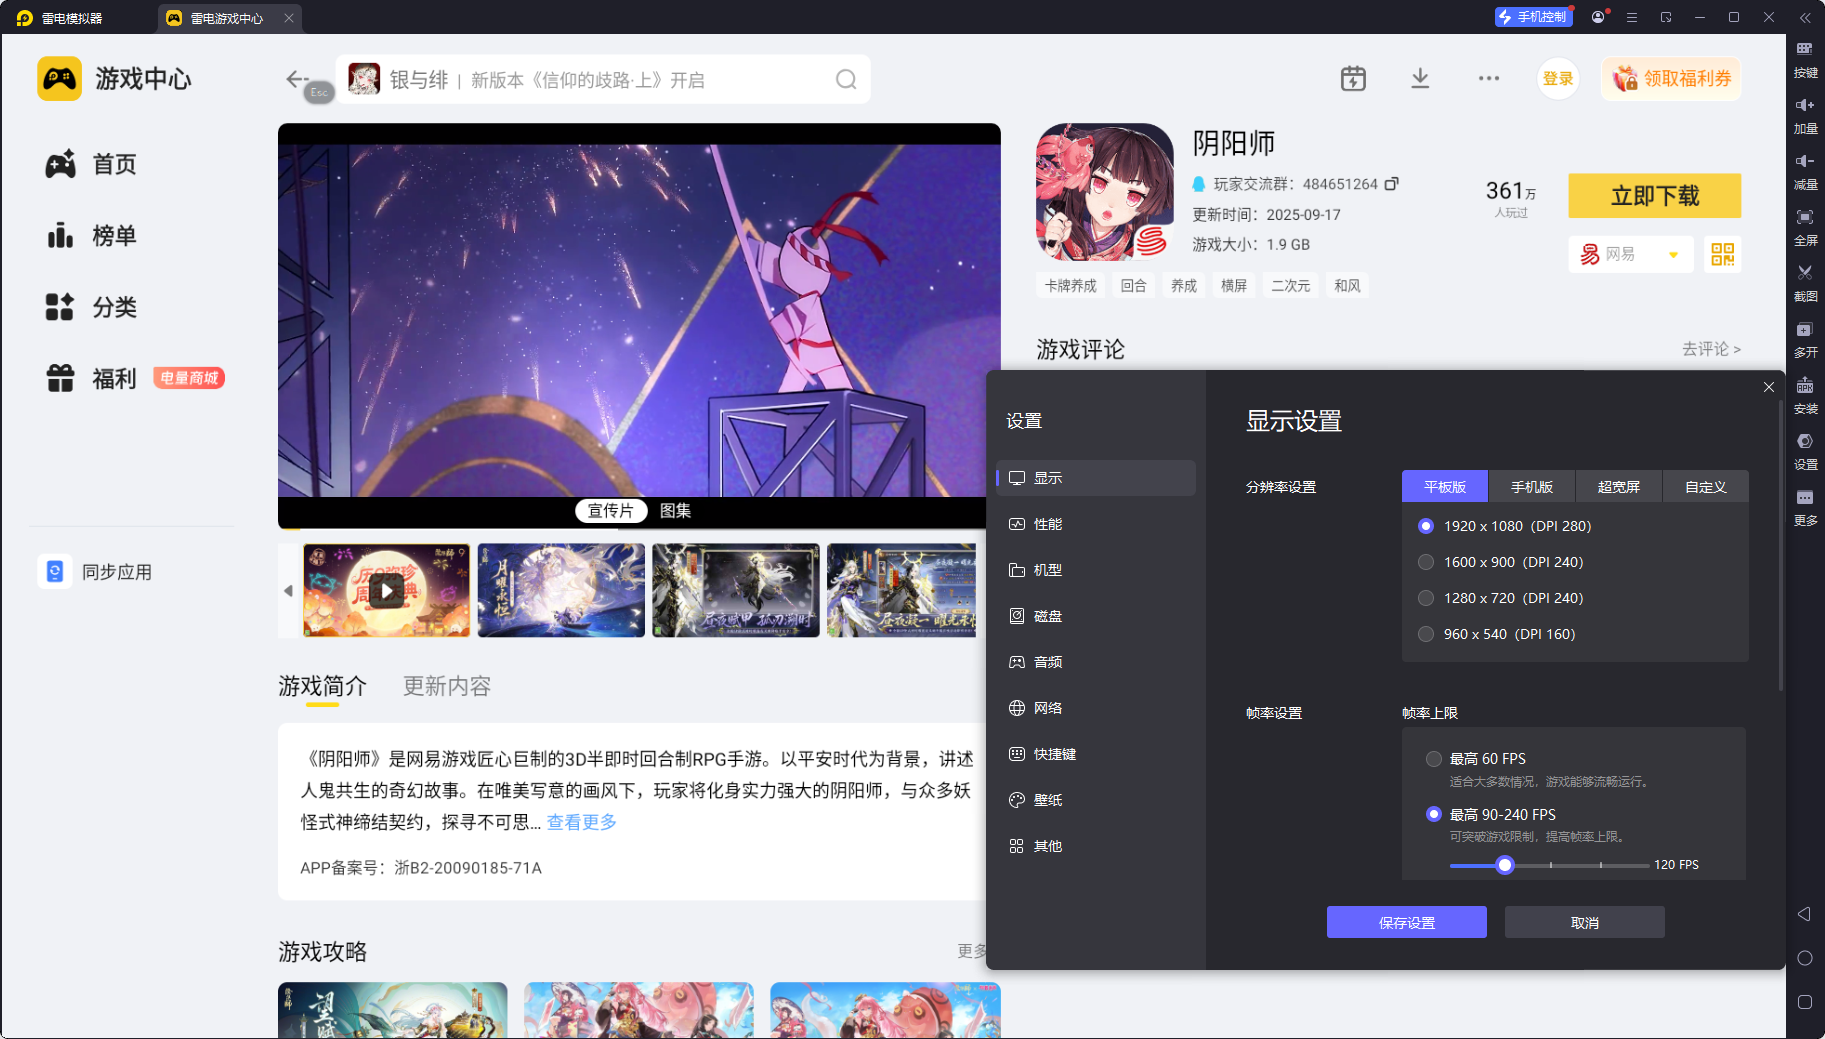This screenshot has height=1039, width=1825.
Task: Close the 雷电游戏中心 tab
Action: pyautogui.click(x=289, y=18)
